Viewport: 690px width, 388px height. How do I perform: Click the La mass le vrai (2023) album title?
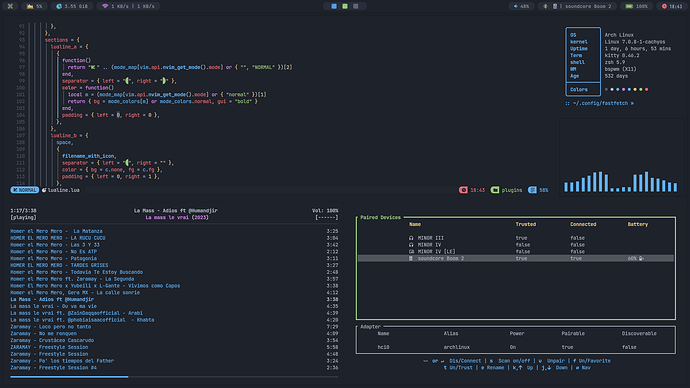177,217
